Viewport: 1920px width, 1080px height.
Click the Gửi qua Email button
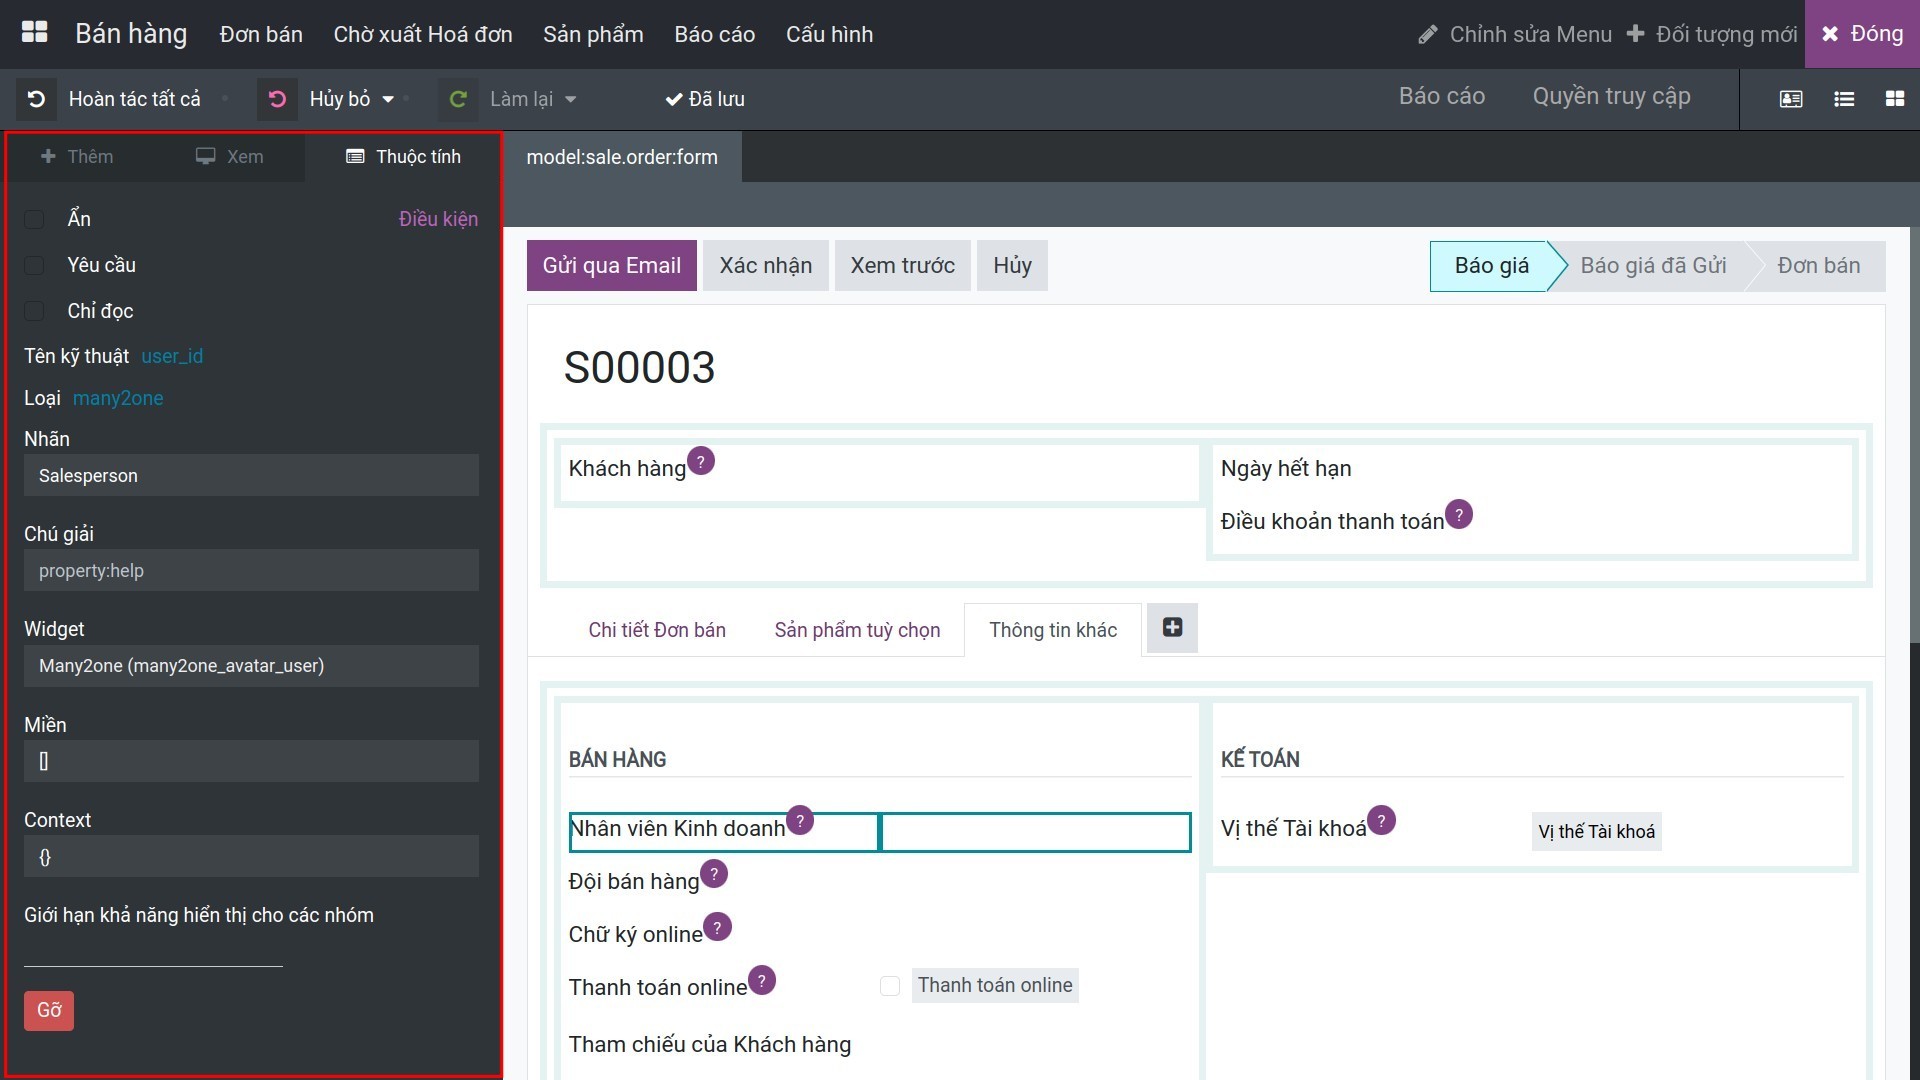(x=612, y=265)
